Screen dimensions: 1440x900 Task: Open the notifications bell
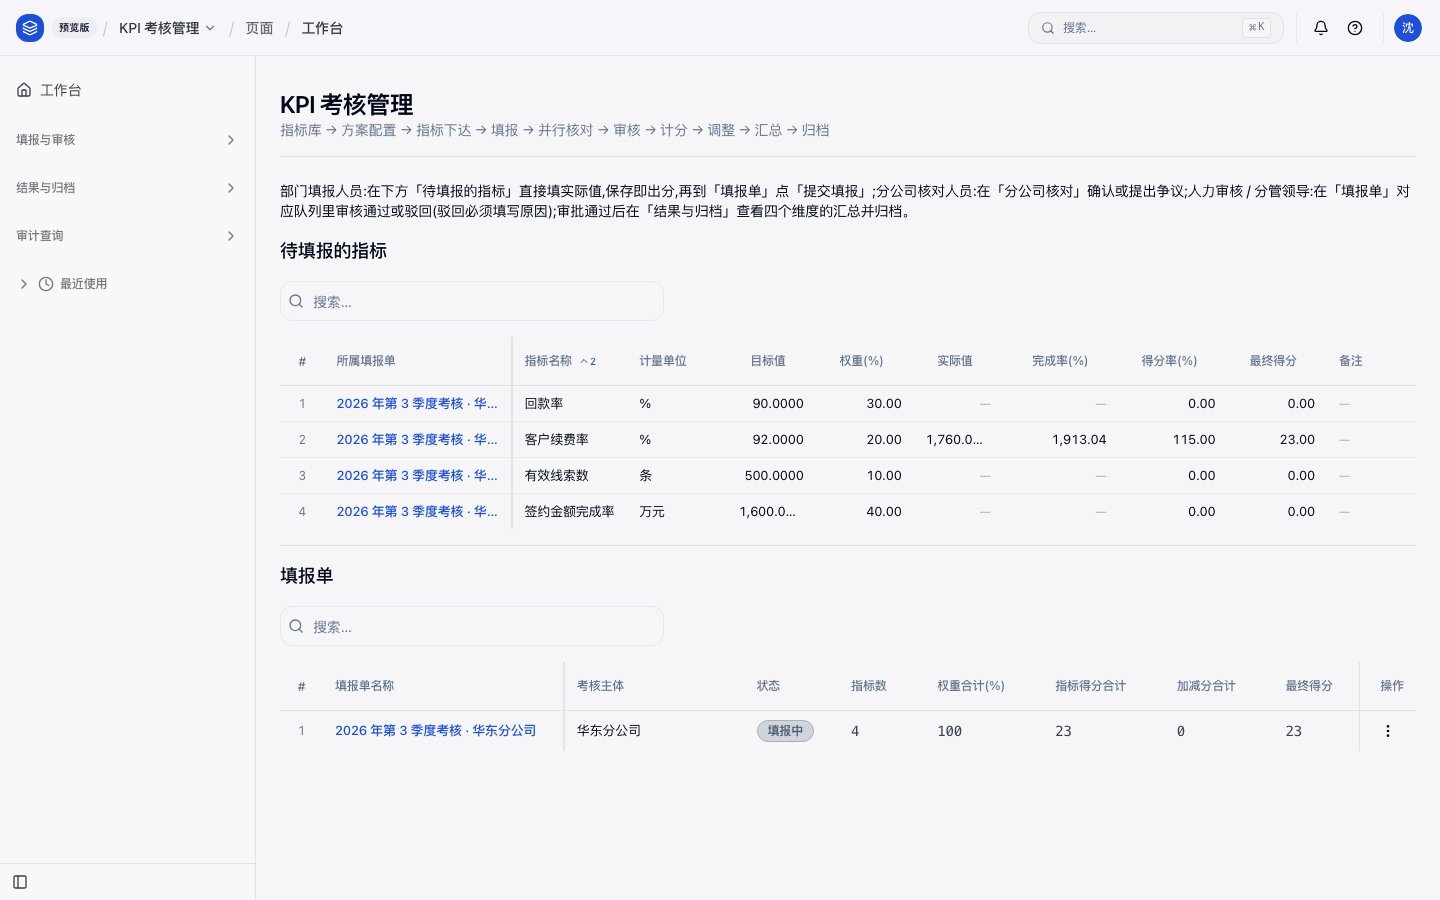click(1321, 28)
